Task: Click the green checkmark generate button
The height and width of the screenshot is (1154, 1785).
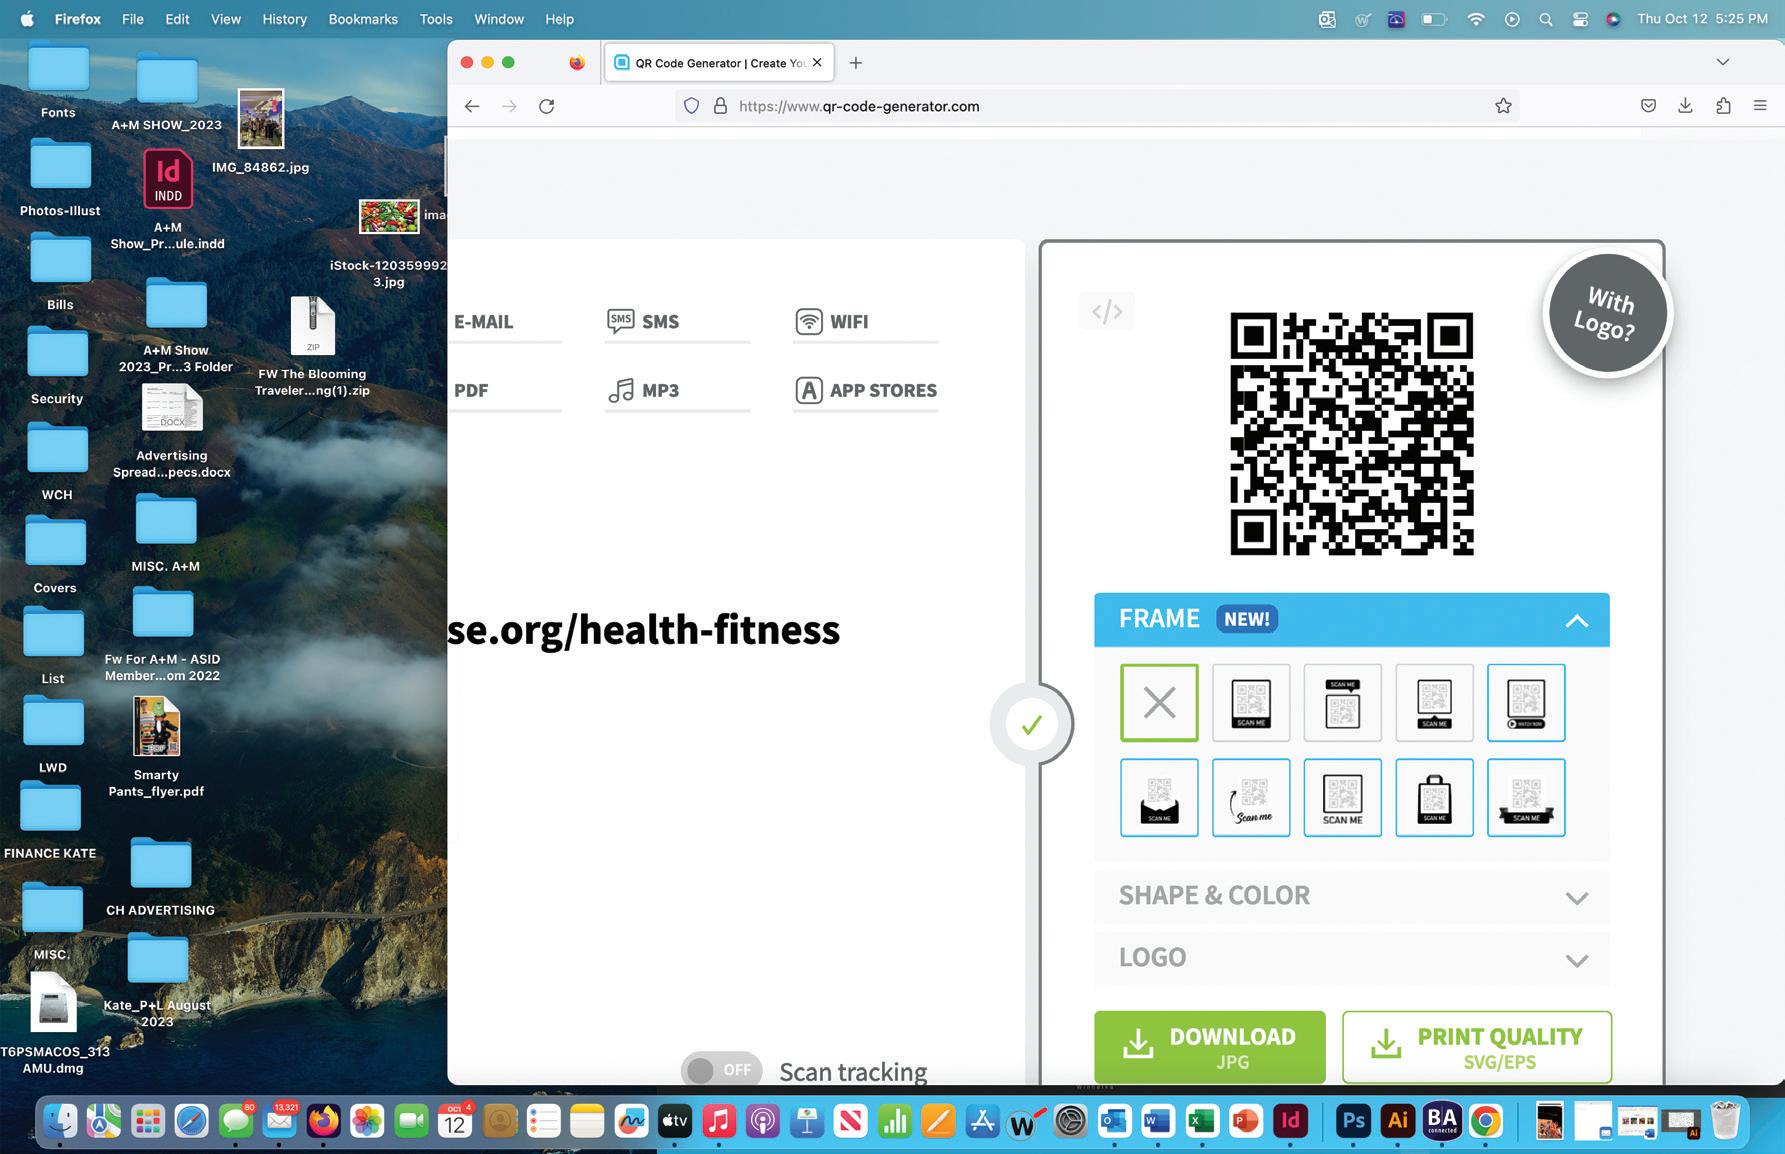Action: pos(1032,724)
